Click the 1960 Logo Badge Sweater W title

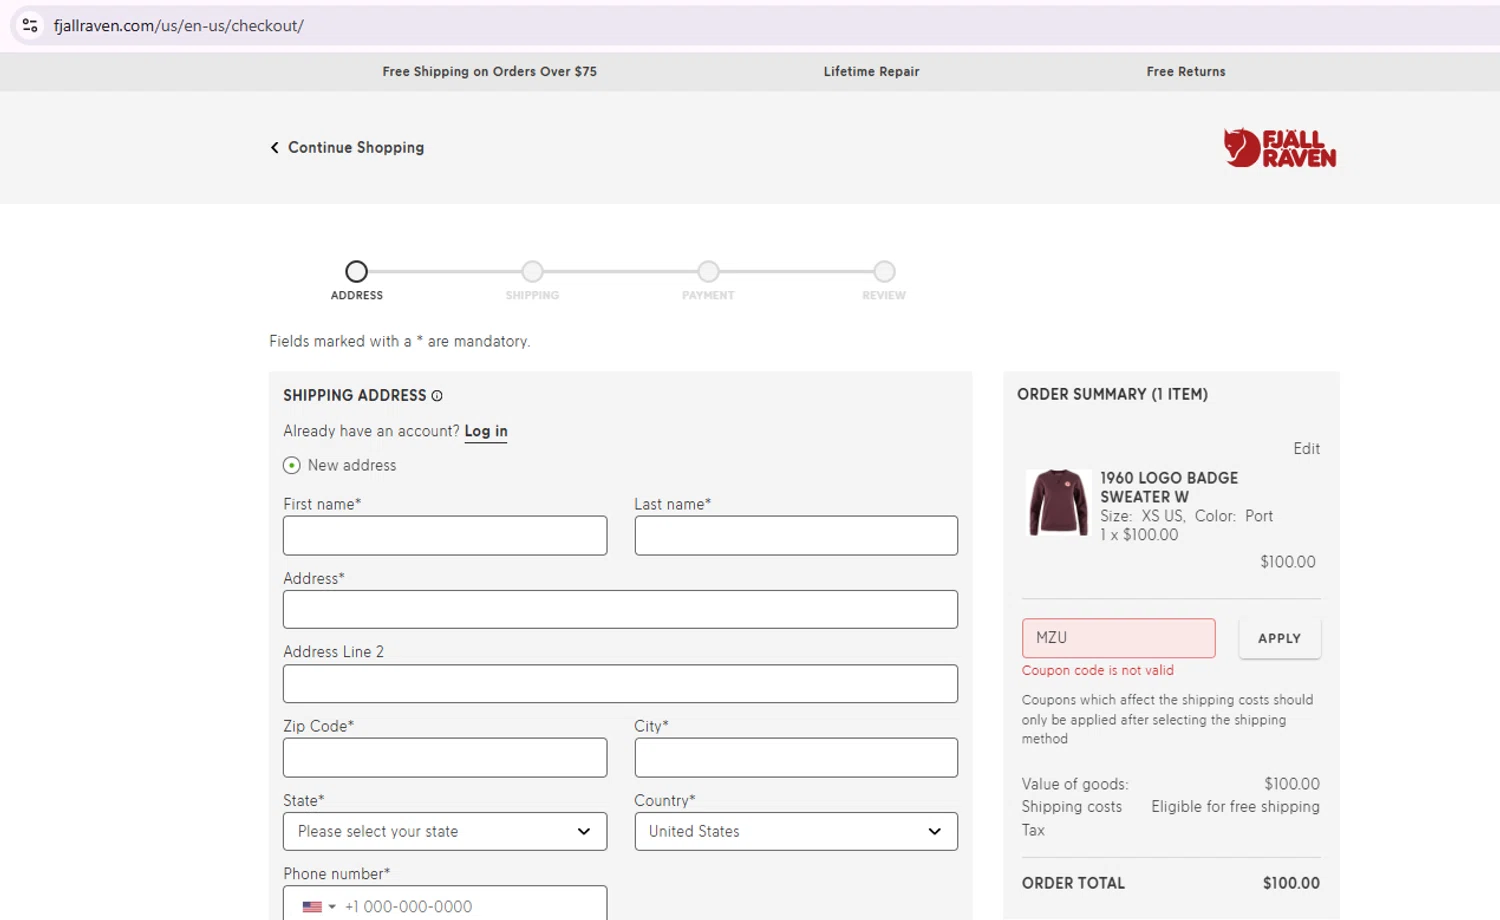pos(1168,487)
